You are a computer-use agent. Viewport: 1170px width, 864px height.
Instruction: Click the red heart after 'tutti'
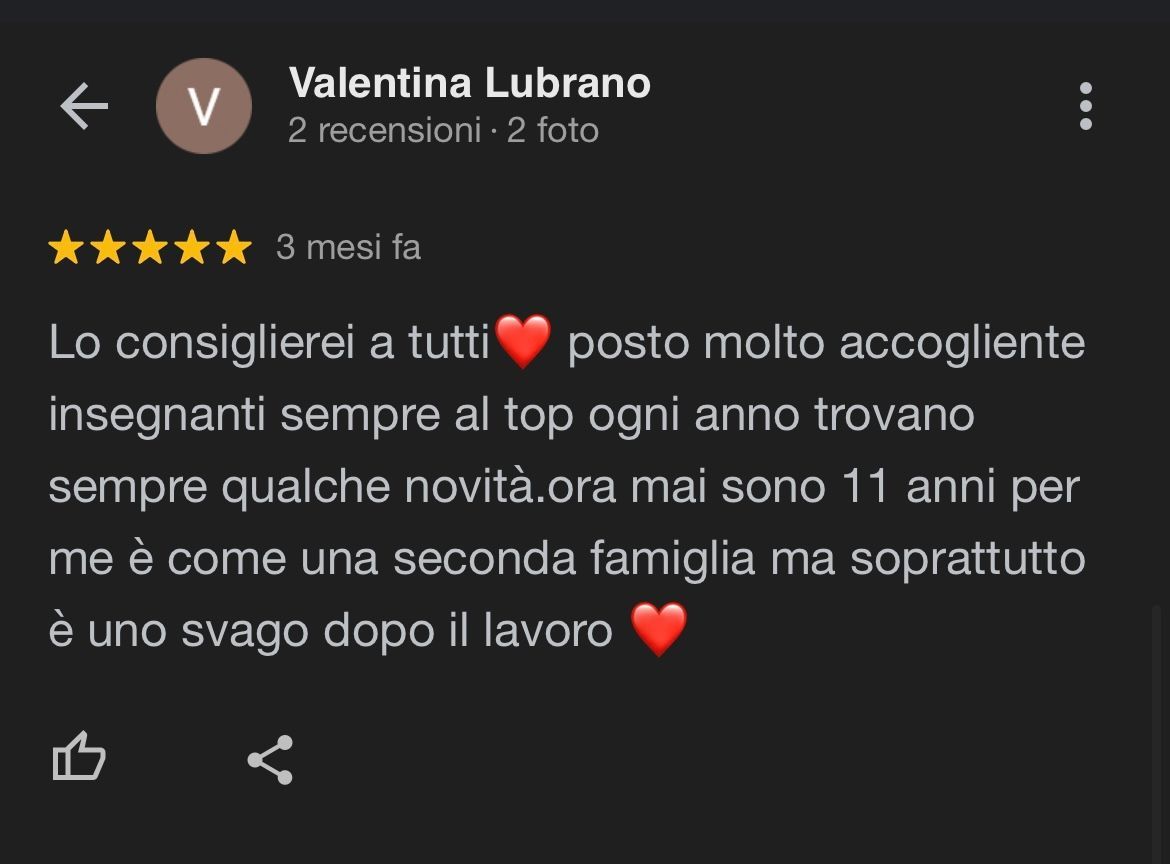523,341
